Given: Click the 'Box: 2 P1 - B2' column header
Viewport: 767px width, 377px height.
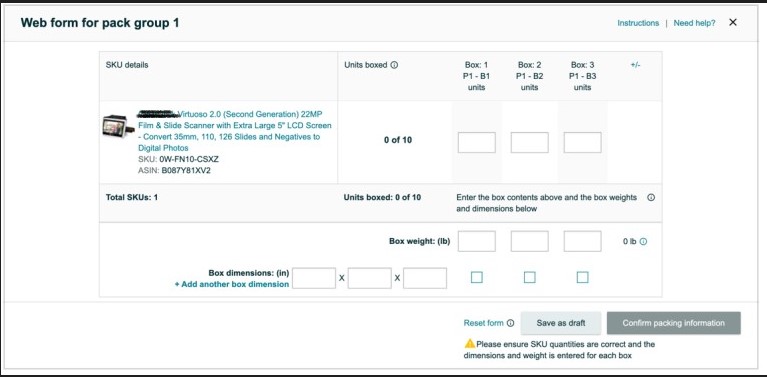Looking at the screenshot, I should (x=529, y=76).
